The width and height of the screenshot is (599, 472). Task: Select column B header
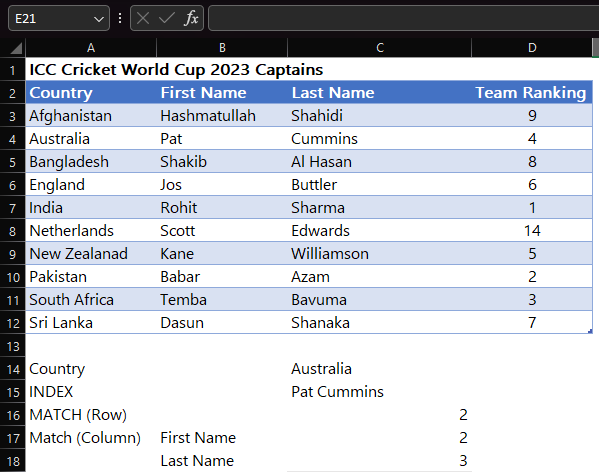click(x=222, y=48)
